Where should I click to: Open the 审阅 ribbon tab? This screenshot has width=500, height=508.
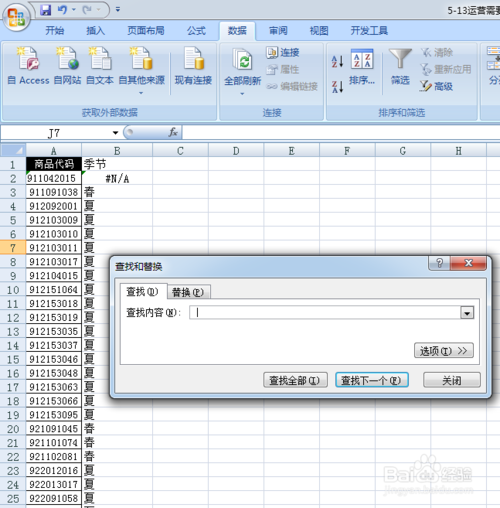click(278, 31)
